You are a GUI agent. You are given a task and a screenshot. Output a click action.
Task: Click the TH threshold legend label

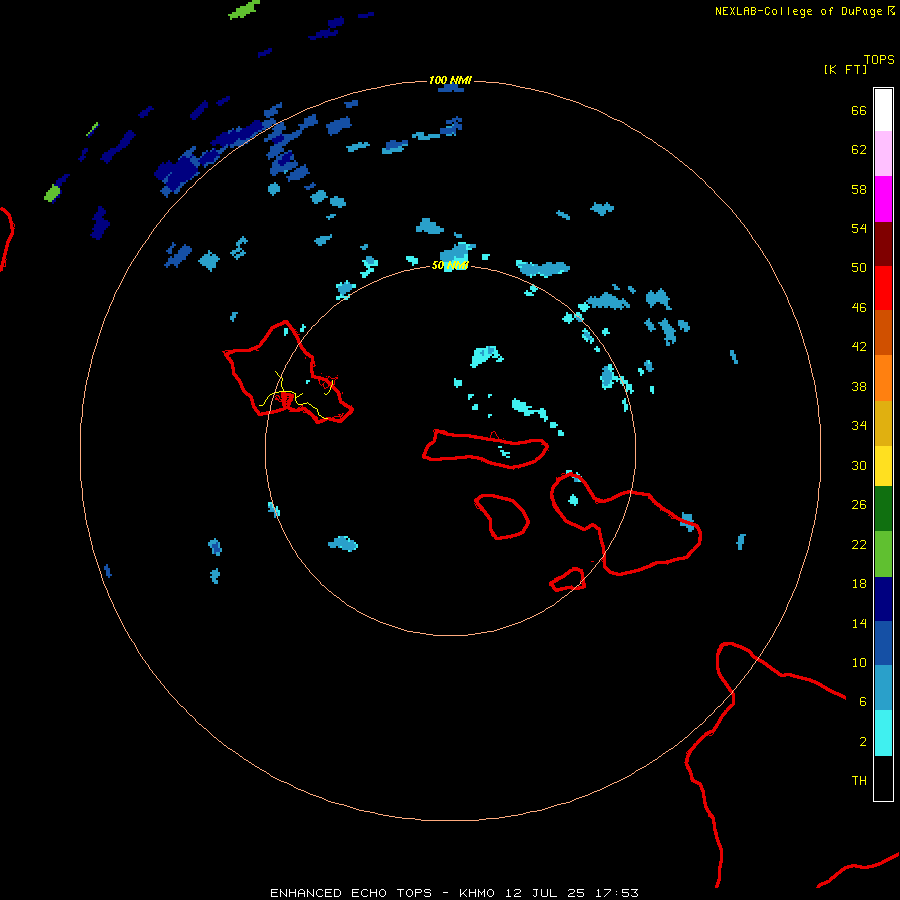[x=859, y=781]
